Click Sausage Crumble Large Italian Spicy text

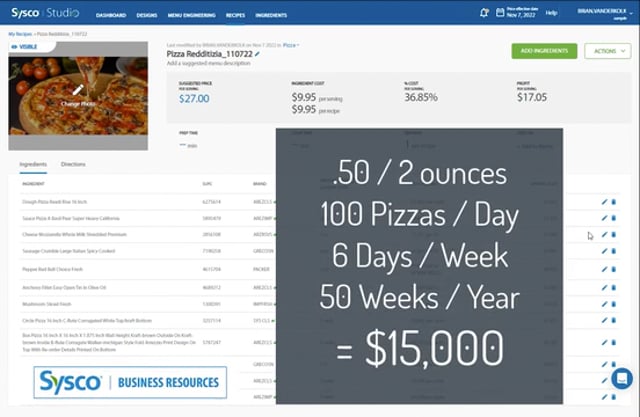[69, 251]
